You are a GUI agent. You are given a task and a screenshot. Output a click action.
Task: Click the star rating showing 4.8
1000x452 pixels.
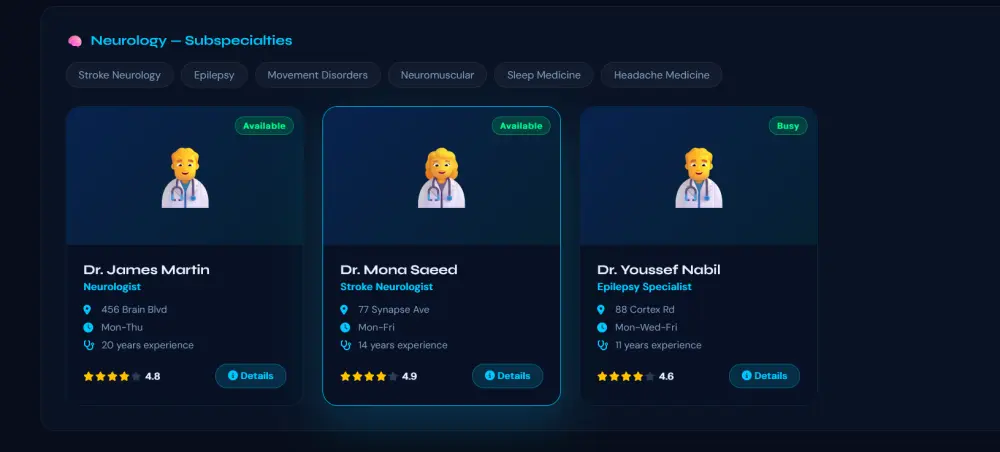tap(122, 376)
